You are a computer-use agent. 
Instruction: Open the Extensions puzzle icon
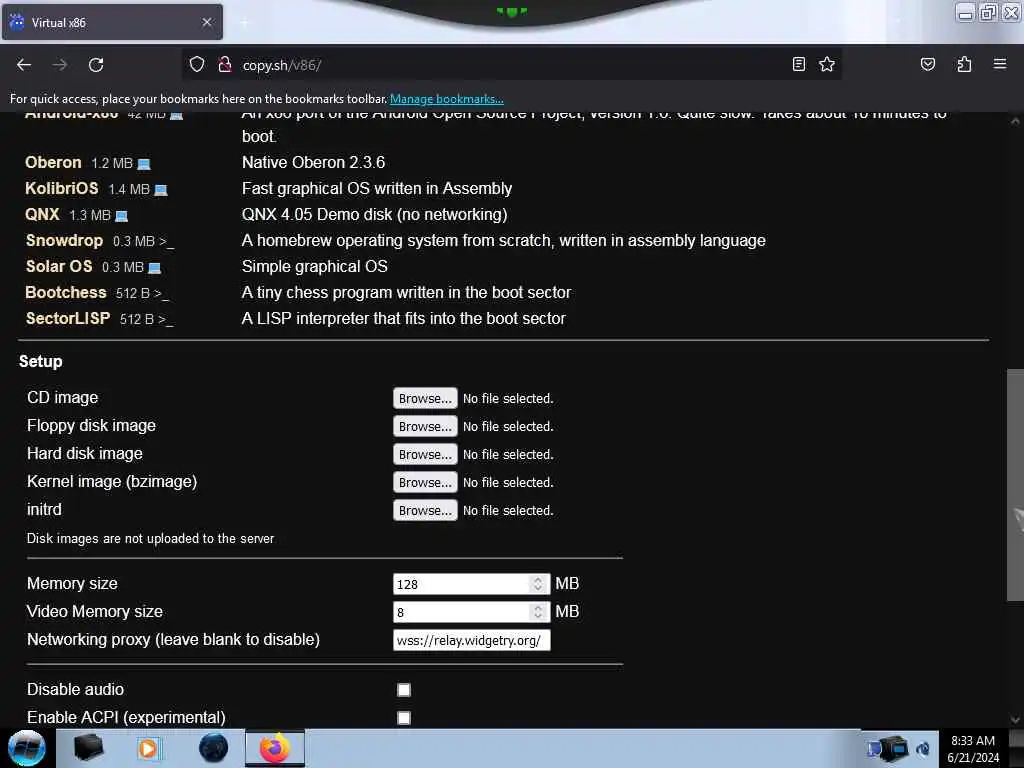964,64
